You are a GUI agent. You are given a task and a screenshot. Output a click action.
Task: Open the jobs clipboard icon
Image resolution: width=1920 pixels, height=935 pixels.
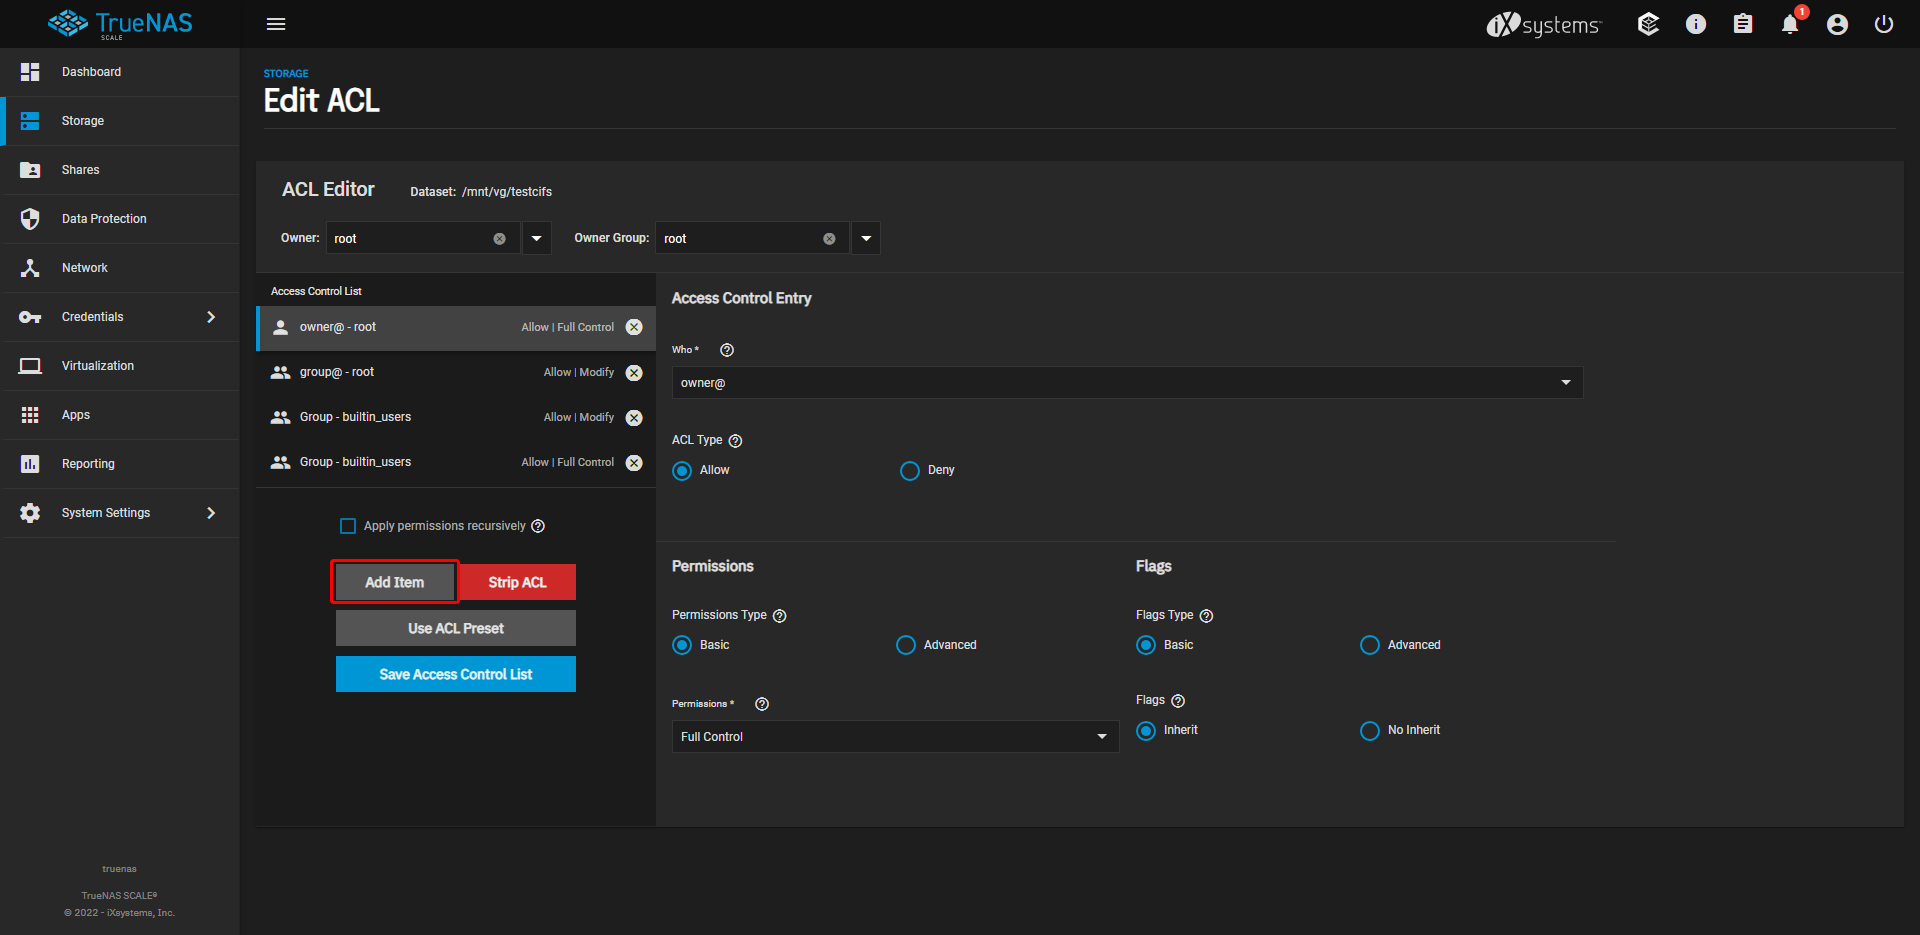1743,24
